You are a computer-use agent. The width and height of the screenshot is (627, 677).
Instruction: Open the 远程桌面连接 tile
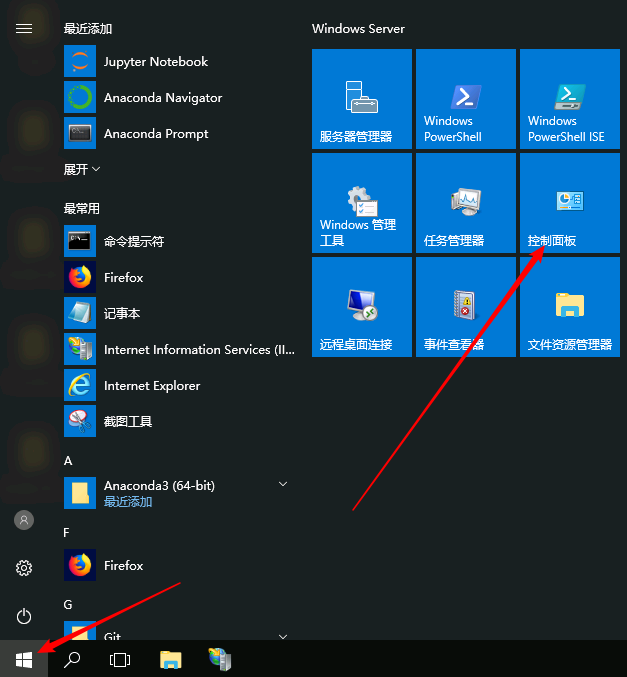[x=362, y=307]
